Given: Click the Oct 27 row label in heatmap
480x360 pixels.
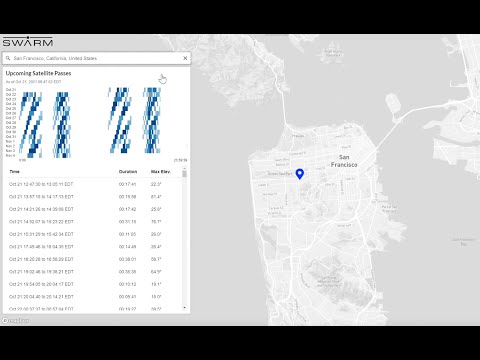Looking at the screenshot, I should 11,118.
